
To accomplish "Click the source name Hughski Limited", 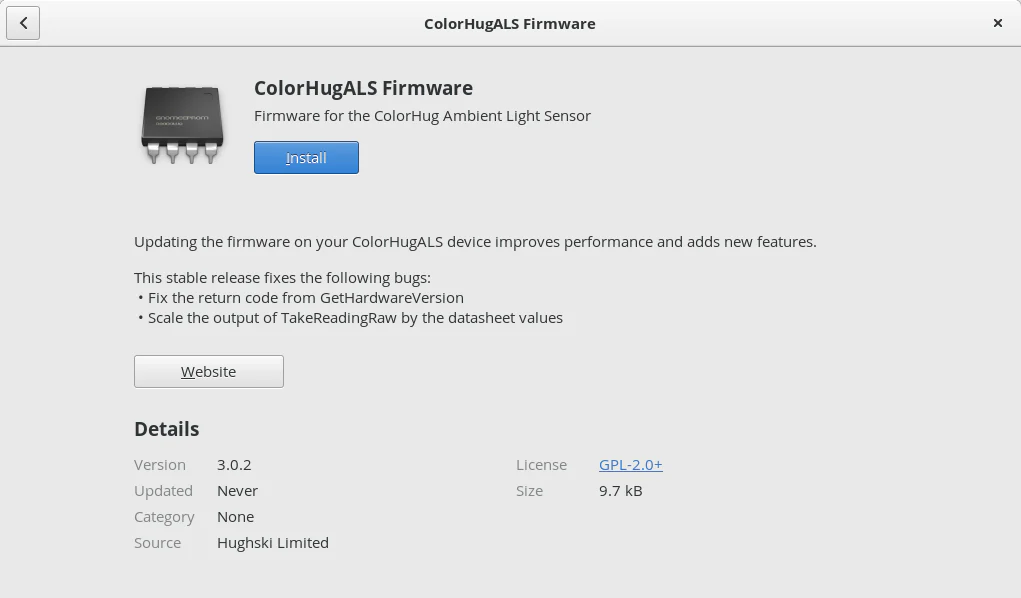I will 273,543.
